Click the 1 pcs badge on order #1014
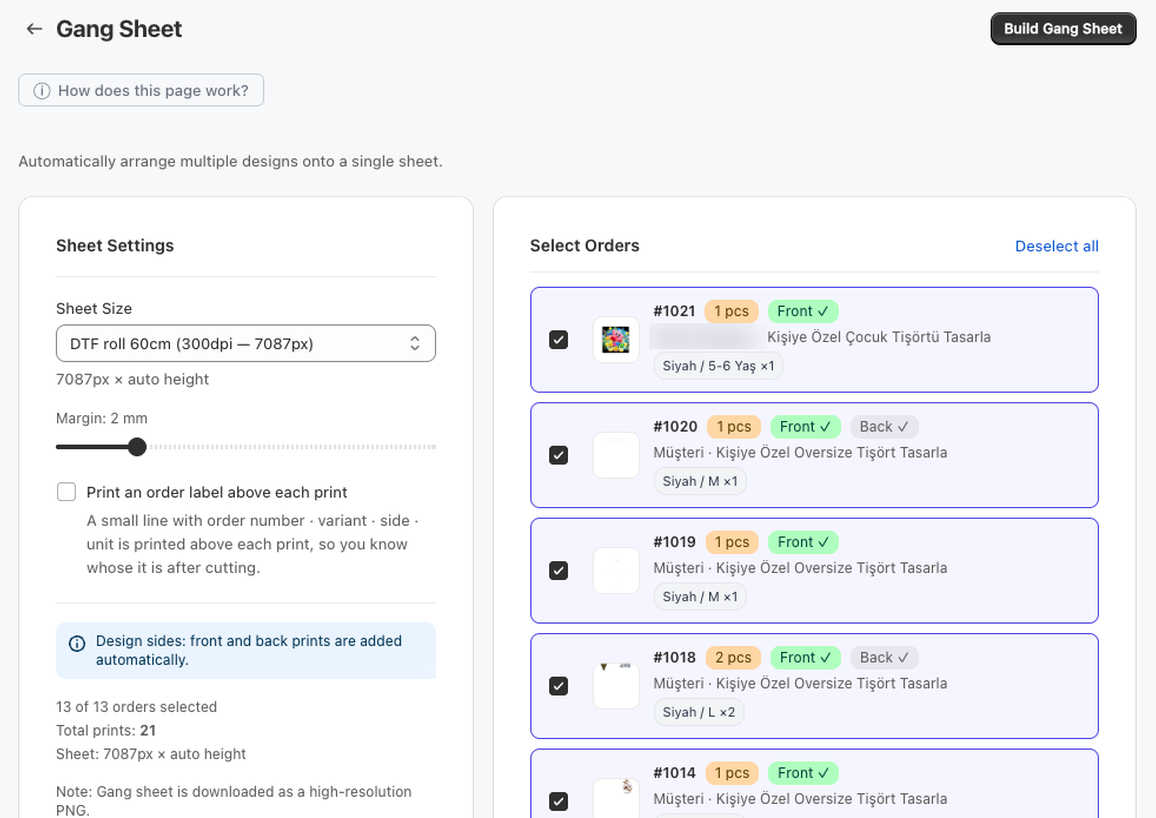This screenshot has width=1156, height=818. (x=731, y=773)
